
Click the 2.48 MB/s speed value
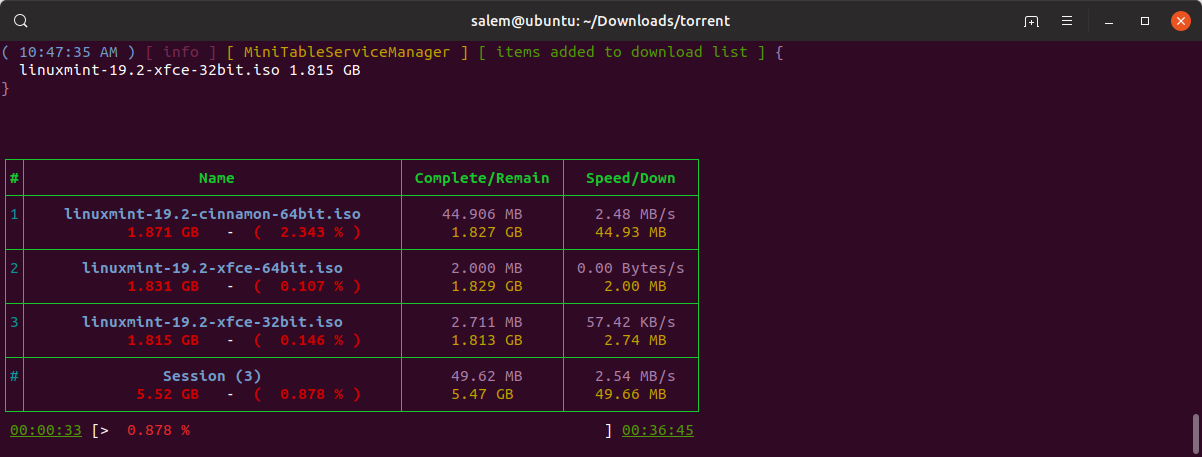pos(635,214)
